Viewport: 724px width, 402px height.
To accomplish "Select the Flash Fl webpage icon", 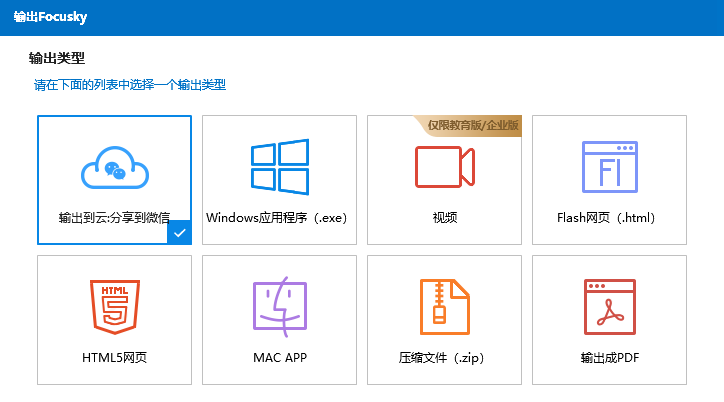I will click(609, 167).
